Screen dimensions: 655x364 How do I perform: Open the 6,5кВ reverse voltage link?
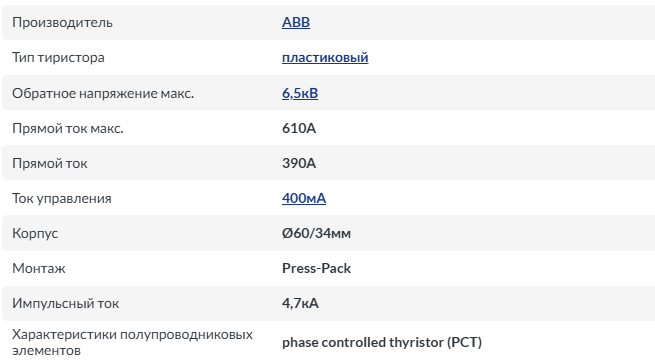click(x=300, y=93)
